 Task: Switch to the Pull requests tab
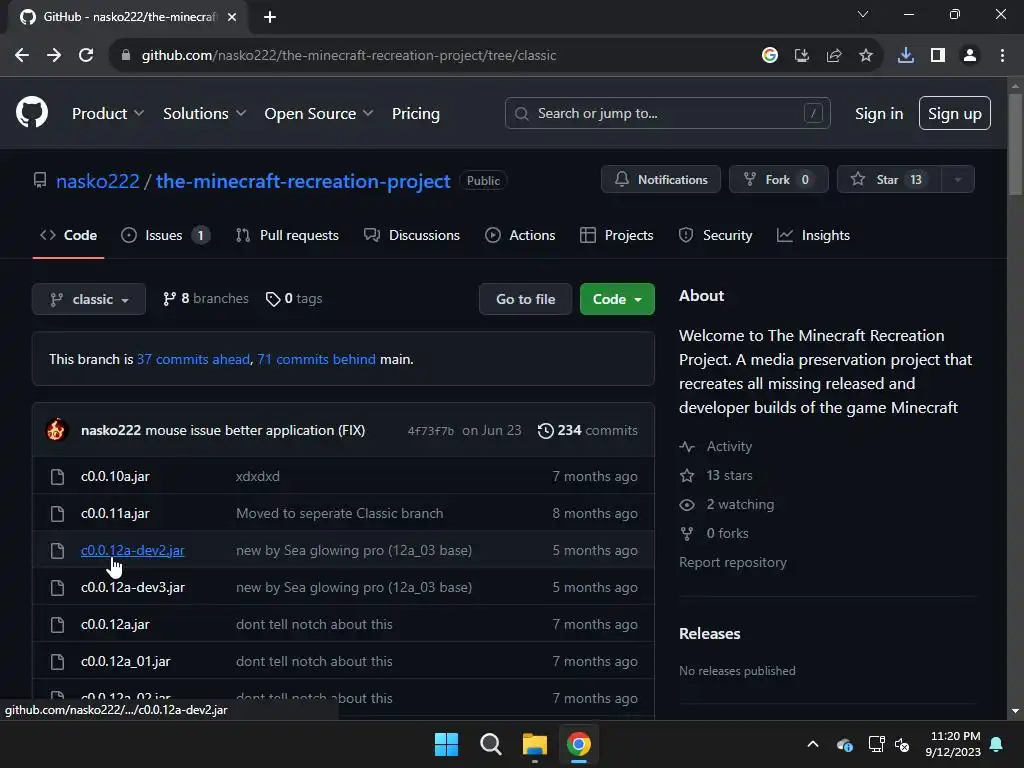(x=287, y=235)
